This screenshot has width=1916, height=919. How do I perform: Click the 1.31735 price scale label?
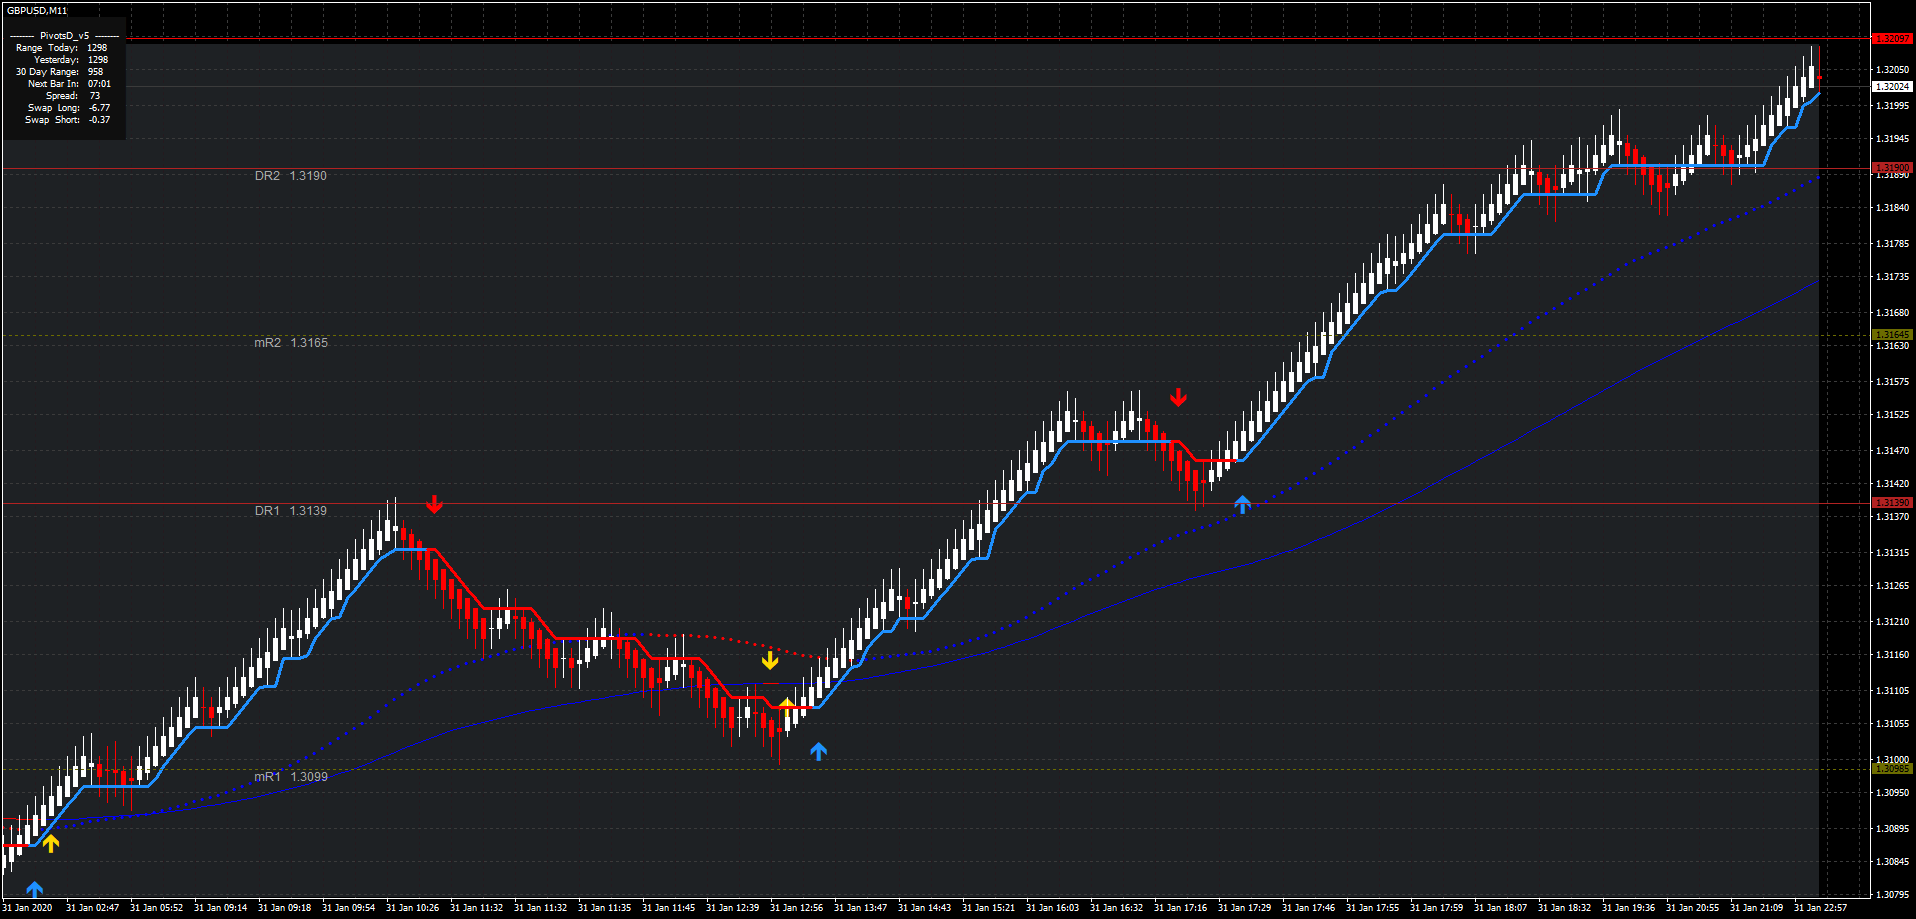[x=1892, y=277]
